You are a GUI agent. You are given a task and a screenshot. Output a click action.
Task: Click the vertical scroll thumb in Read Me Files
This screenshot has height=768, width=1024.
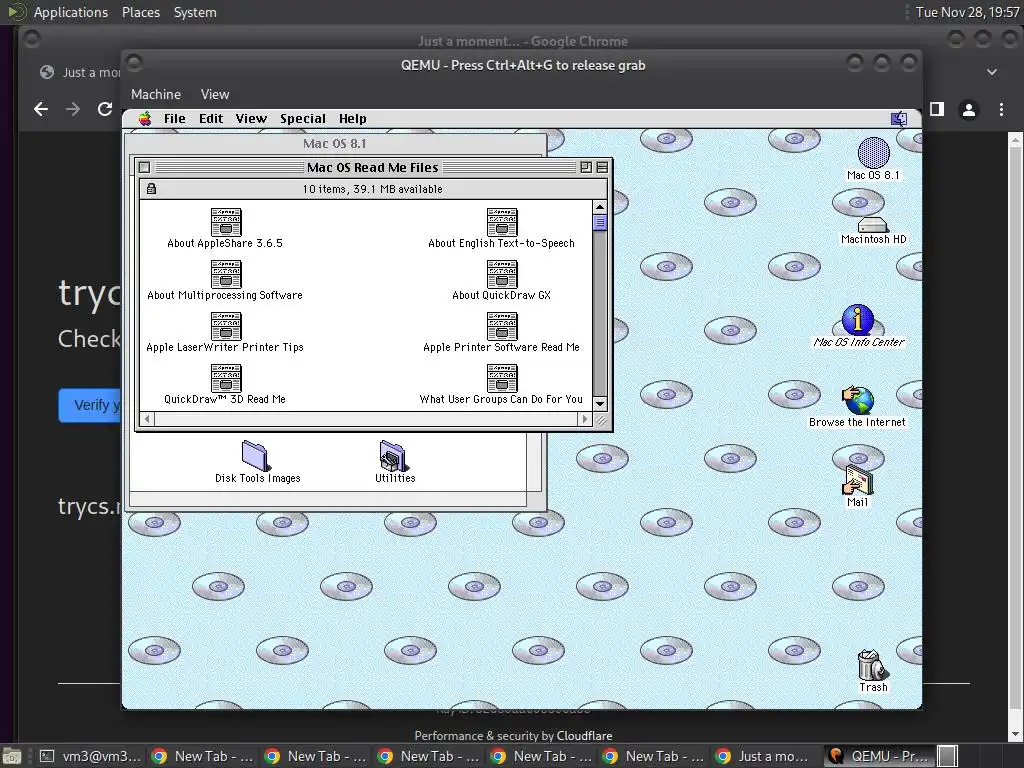(x=600, y=222)
